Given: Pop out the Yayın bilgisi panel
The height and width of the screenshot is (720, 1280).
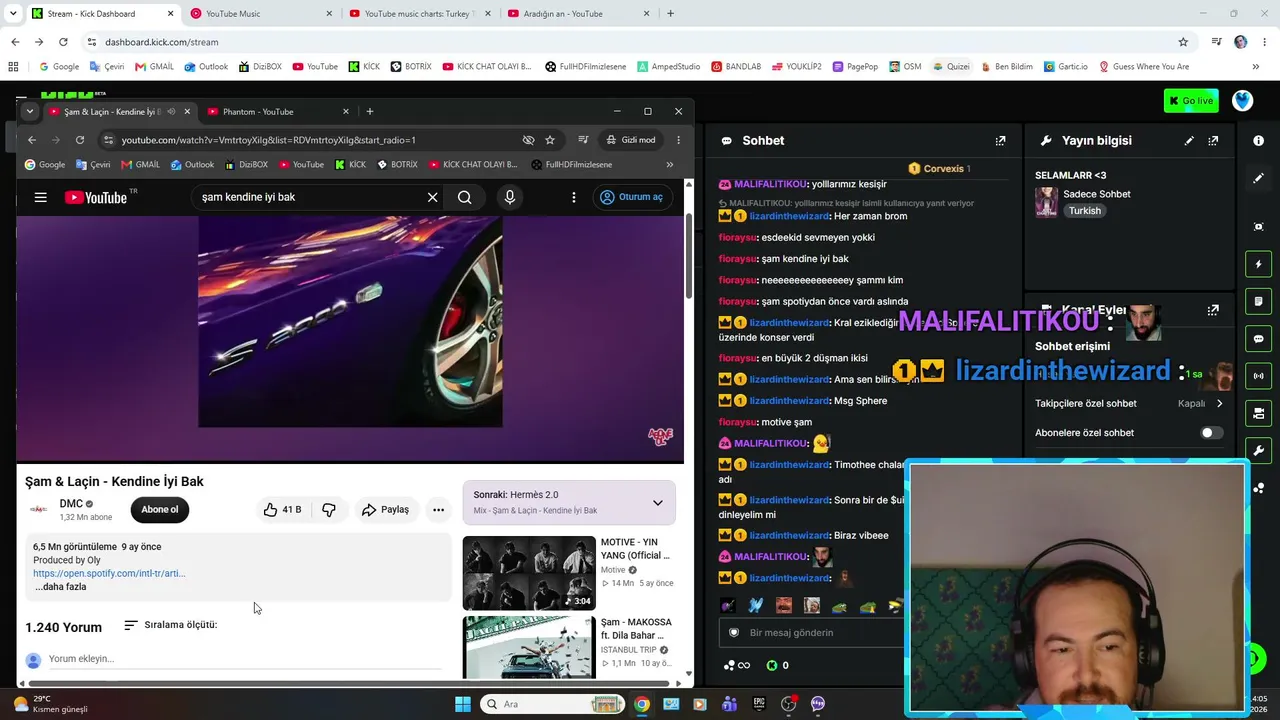Looking at the screenshot, I should [x=1213, y=141].
